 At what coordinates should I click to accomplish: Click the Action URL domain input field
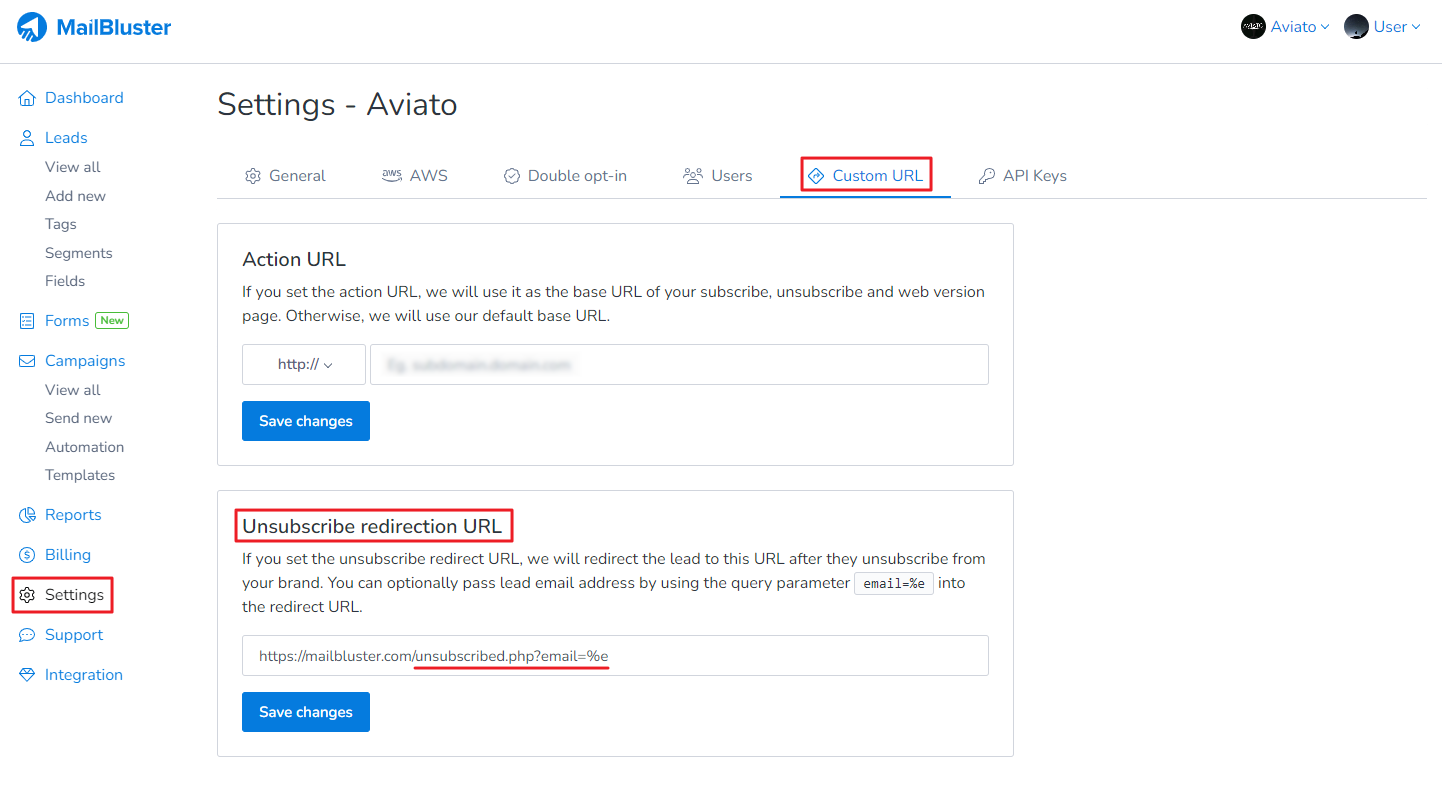(679, 365)
